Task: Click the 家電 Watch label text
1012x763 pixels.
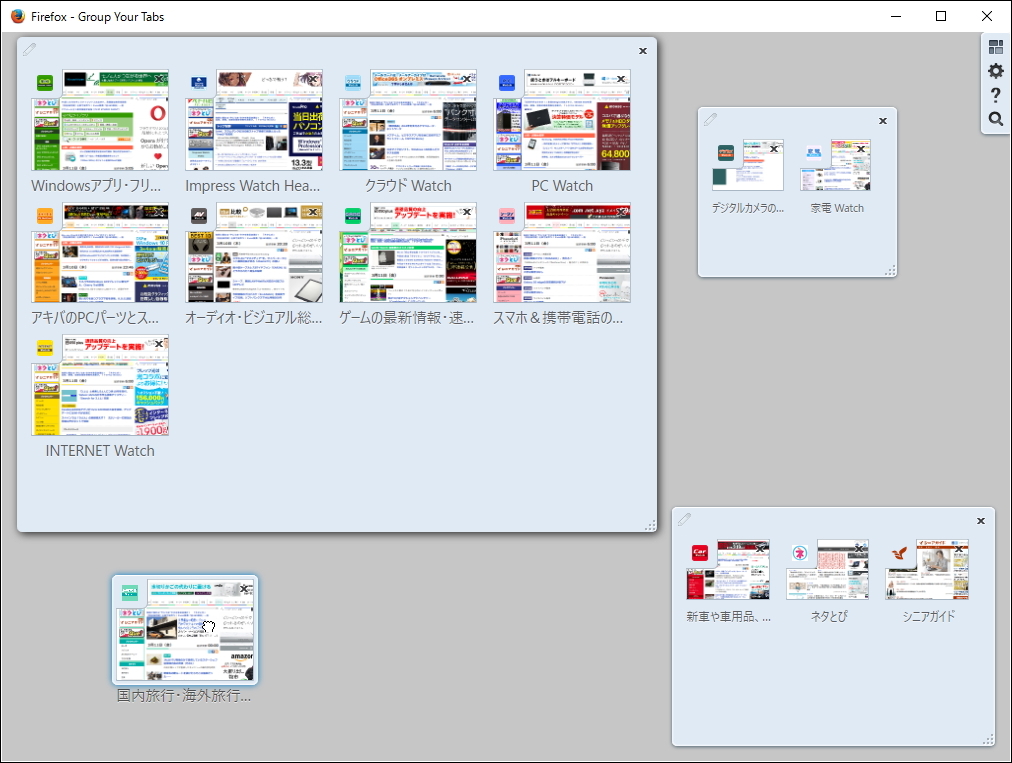Action: tap(837, 208)
